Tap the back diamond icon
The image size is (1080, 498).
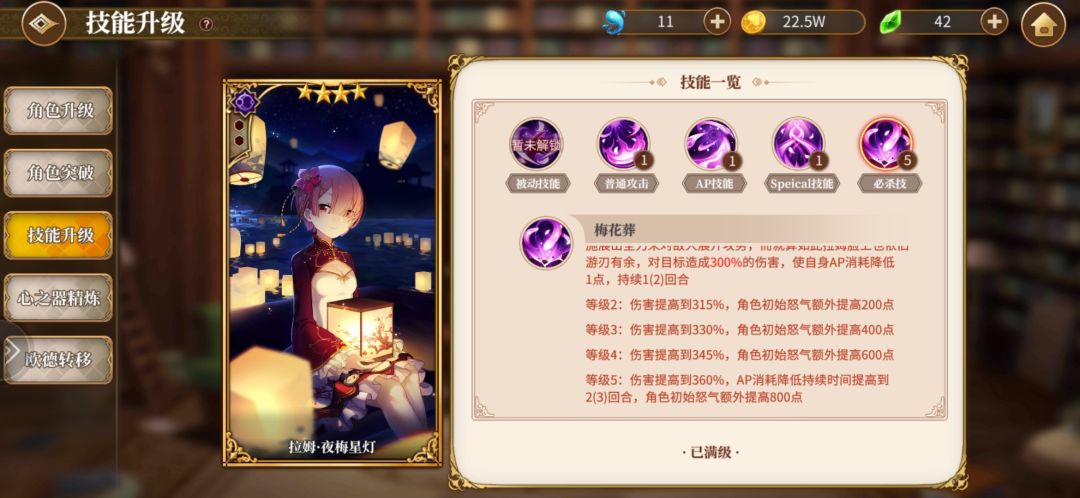pos(44,23)
